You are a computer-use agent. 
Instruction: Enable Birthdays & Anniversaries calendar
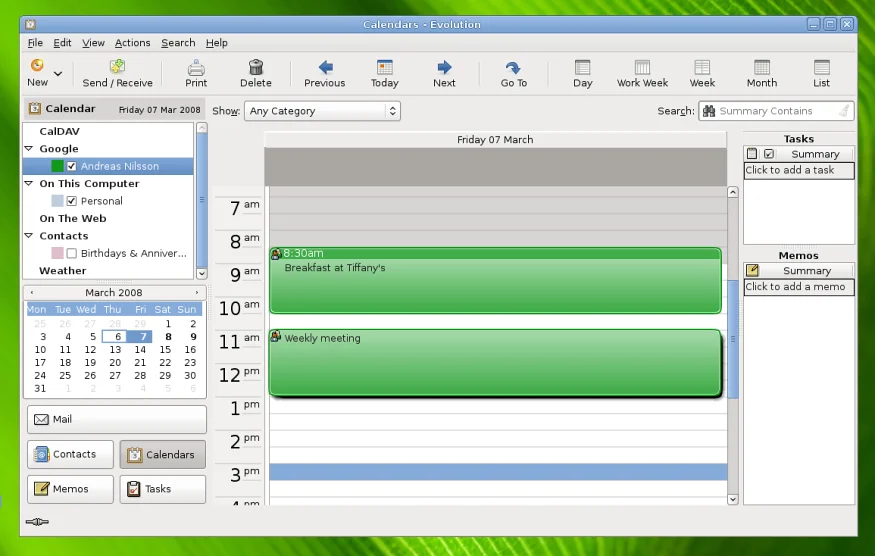point(71,254)
